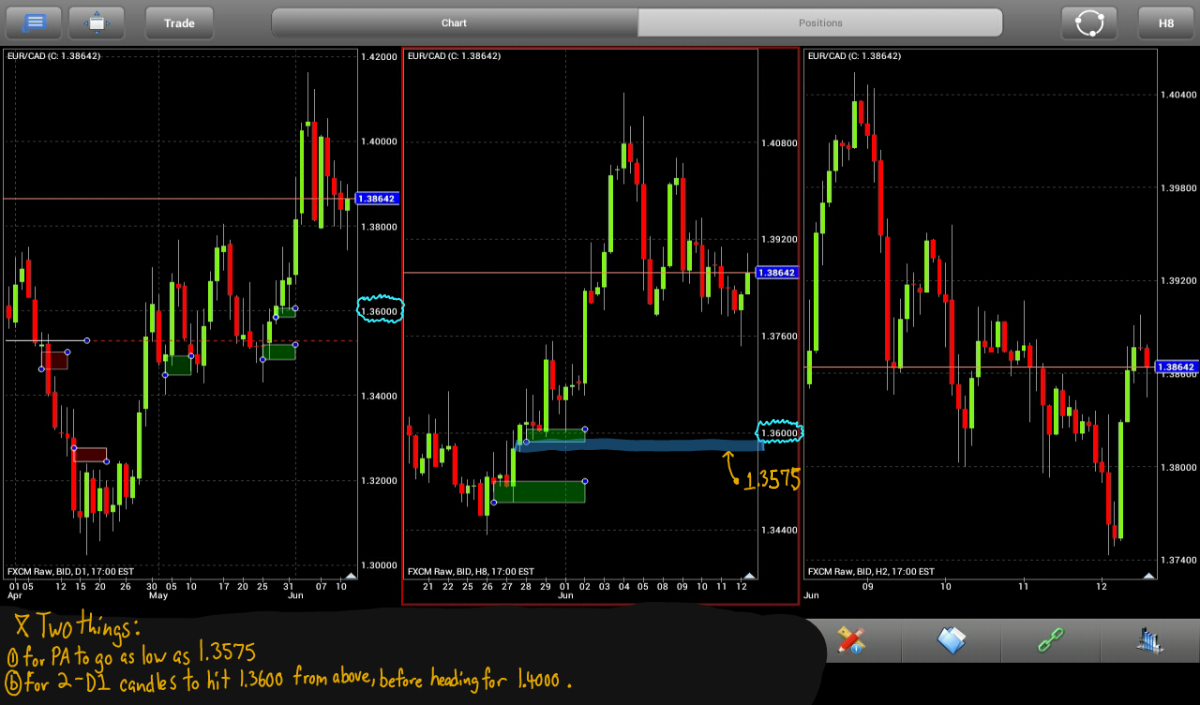The image size is (1200, 705).
Task: Open the blue folder templates icon
Action: [951, 640]
